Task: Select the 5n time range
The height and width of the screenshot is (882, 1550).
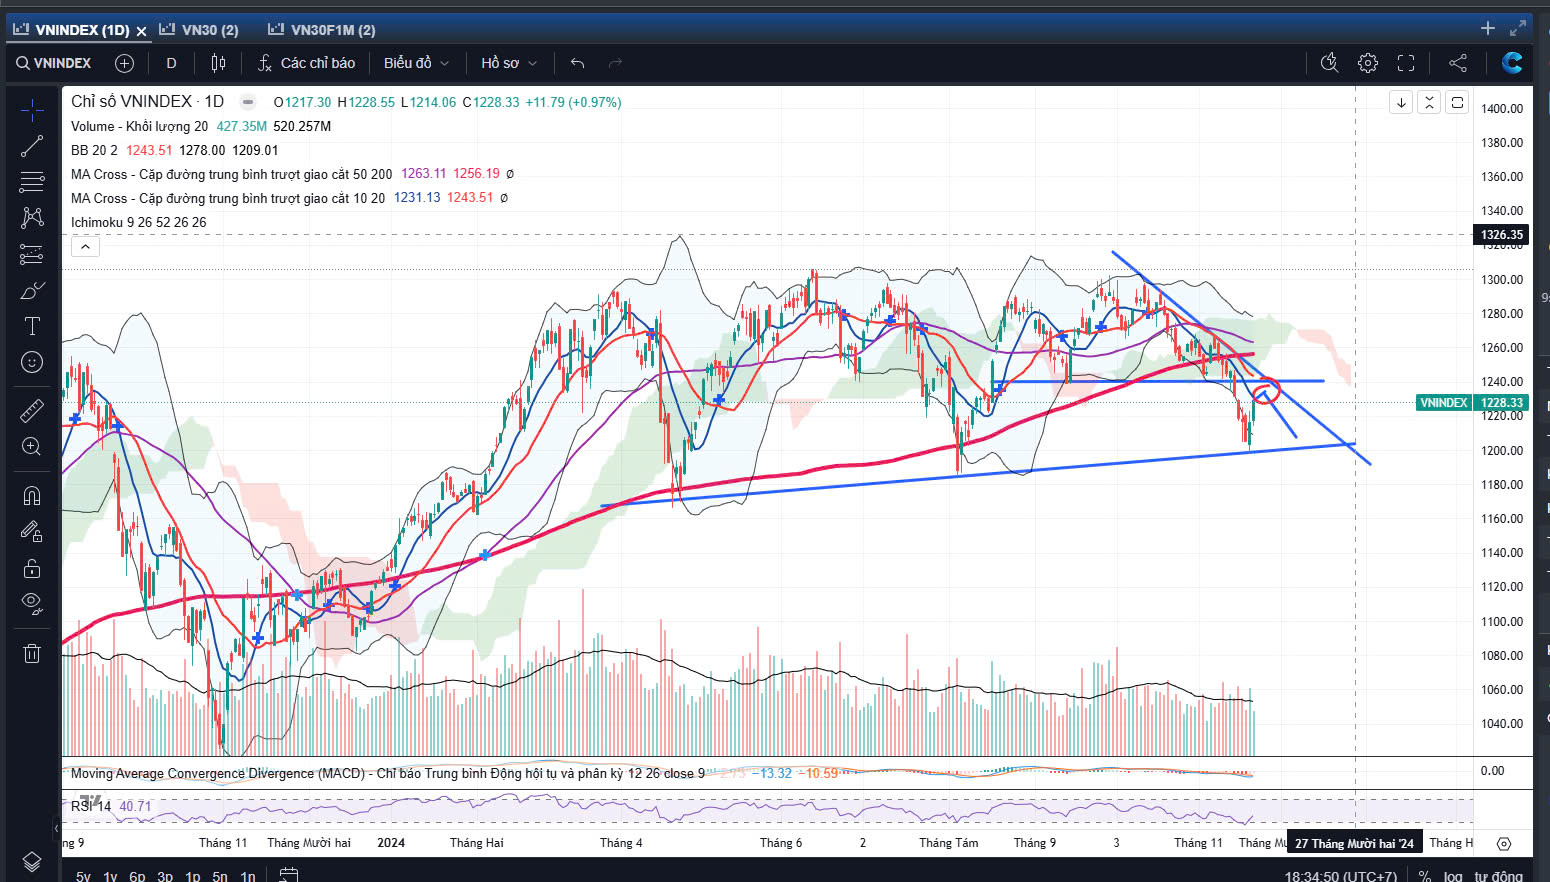Action: (x=220, y=876)
